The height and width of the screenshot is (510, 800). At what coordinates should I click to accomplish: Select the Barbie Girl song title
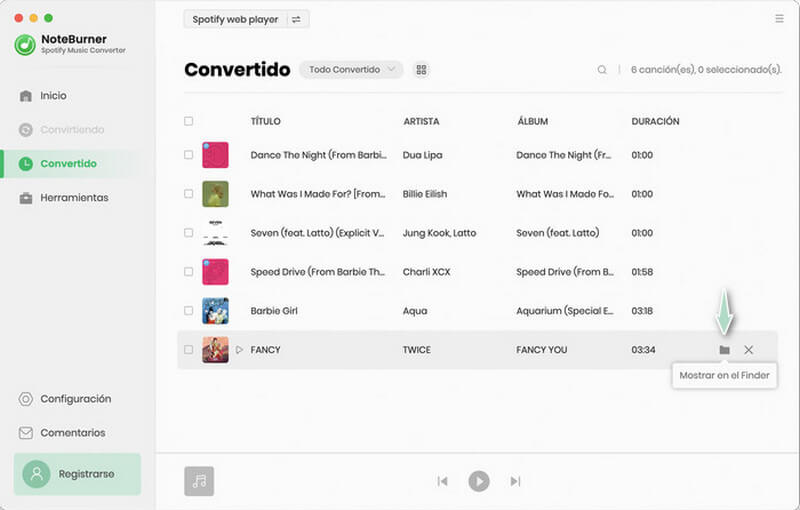click(x=274, y=311)
